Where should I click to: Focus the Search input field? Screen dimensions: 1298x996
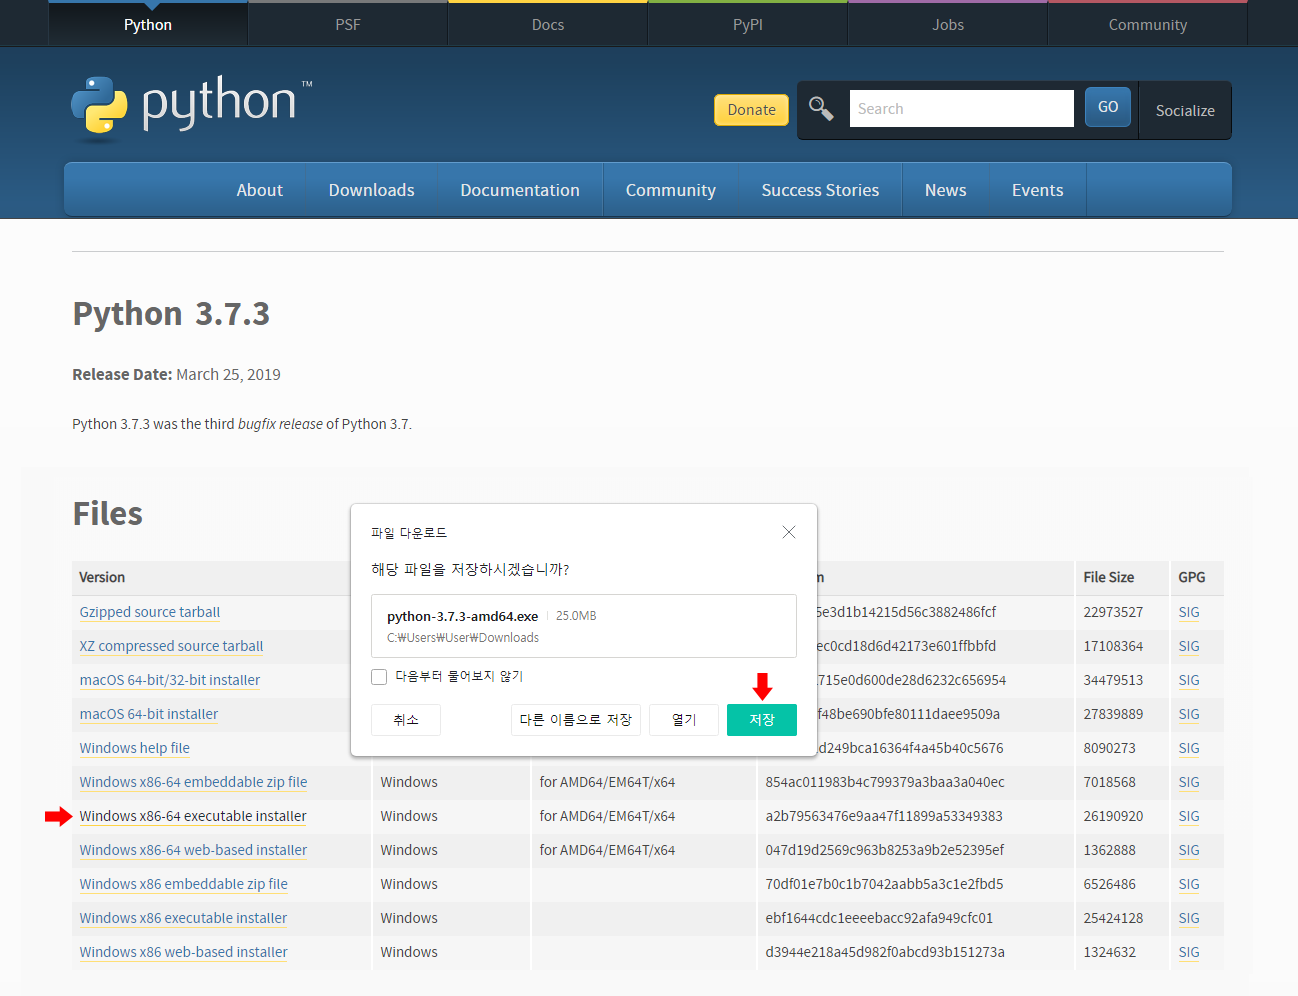961,108
